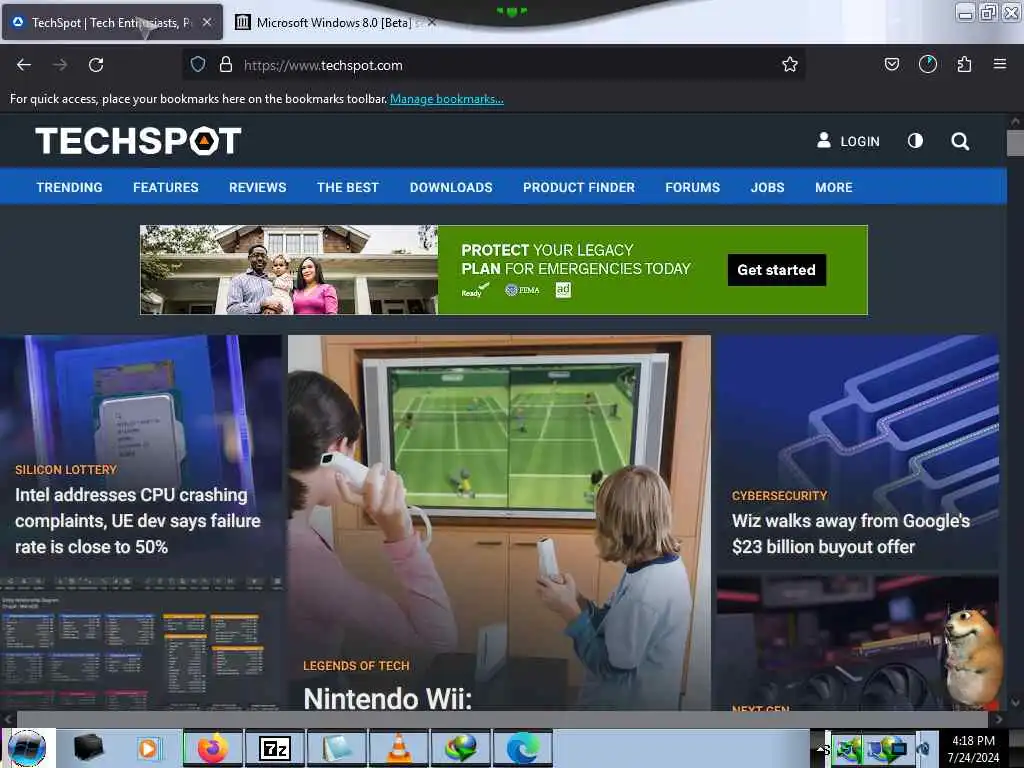
Task: Open the Wiz walks away from Google's article
Action: coord(851,534)
